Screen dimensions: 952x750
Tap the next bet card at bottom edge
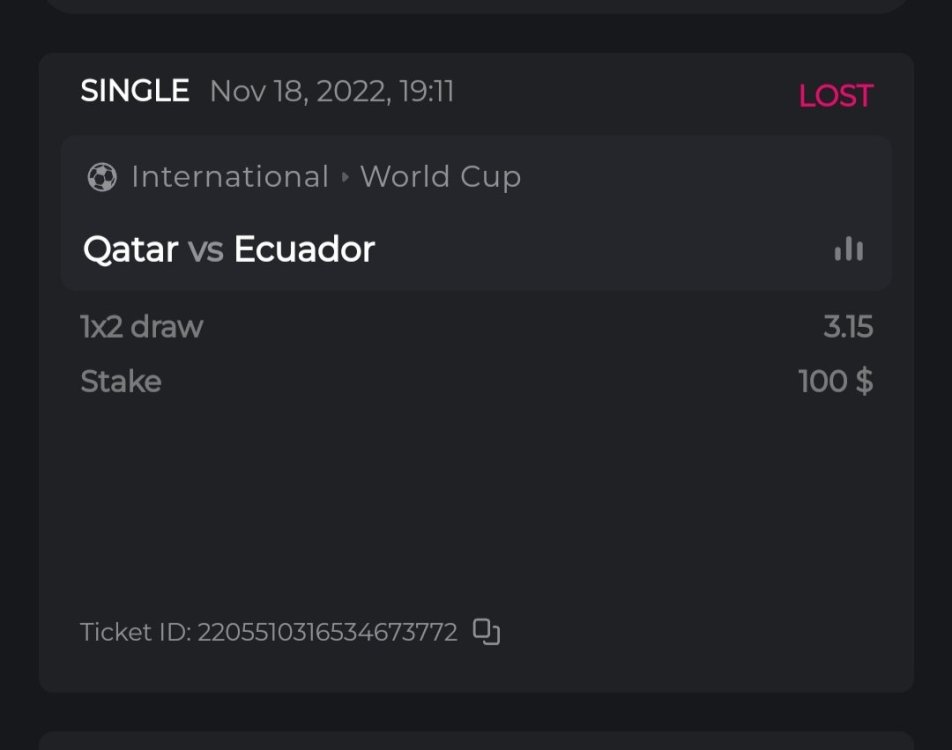click(x=476, y=741)
